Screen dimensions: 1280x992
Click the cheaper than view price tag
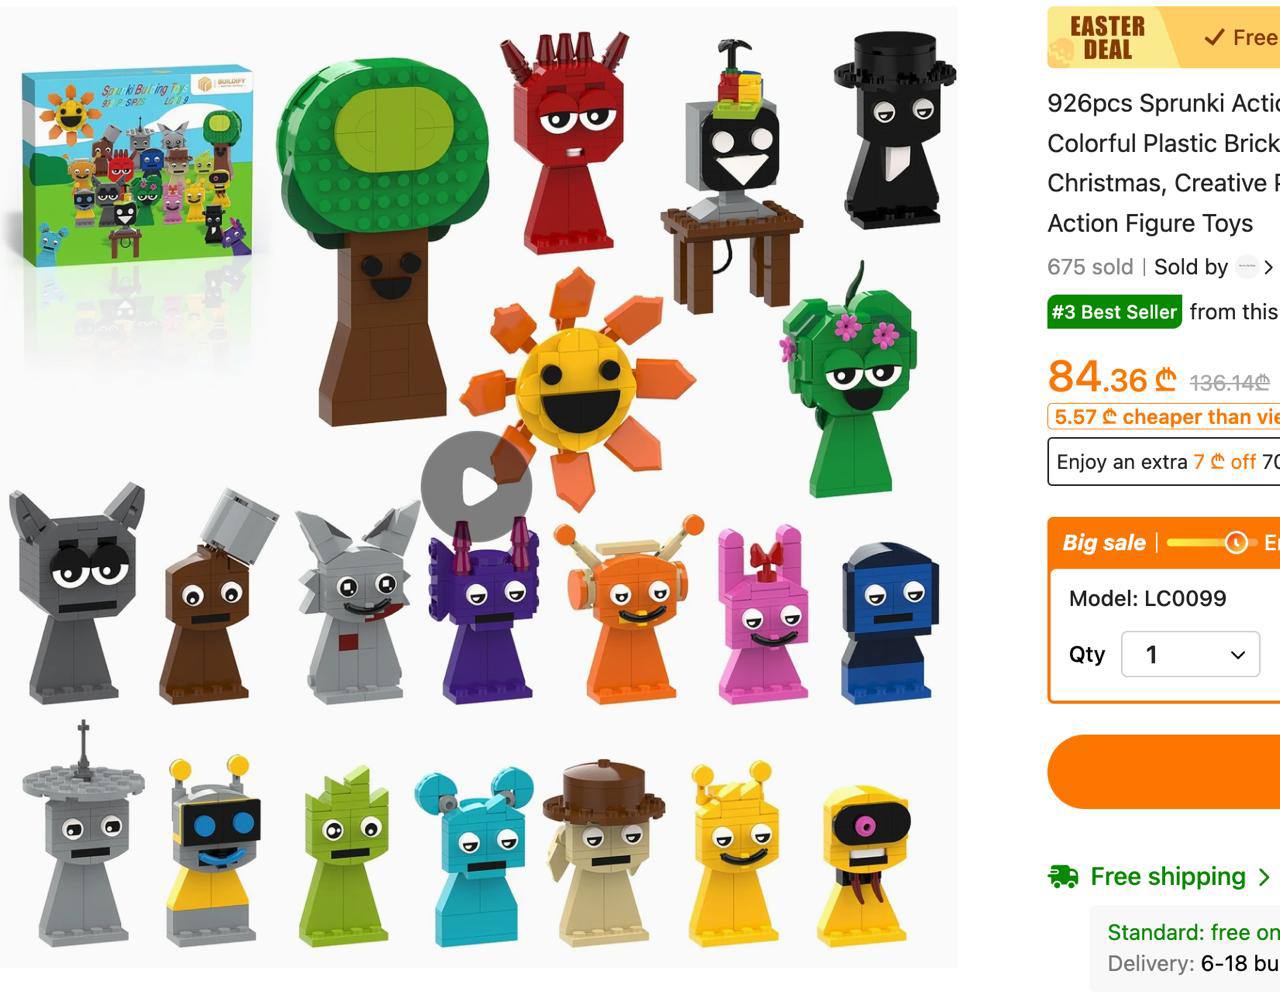coord(1163,417)
